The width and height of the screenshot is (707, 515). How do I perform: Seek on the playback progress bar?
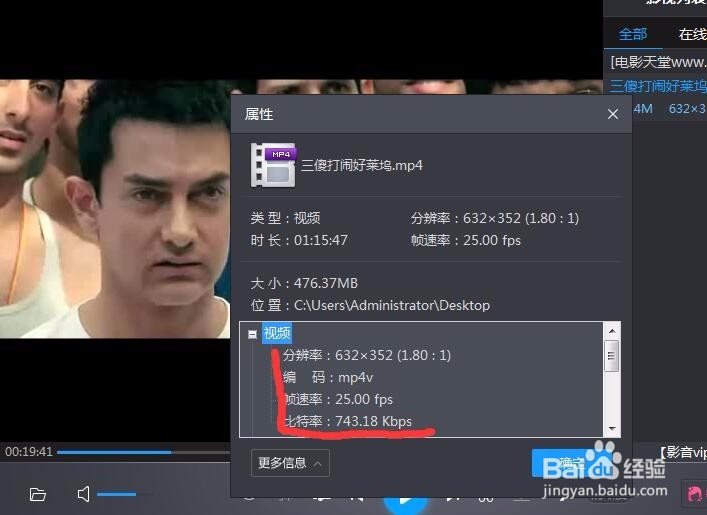143,452
